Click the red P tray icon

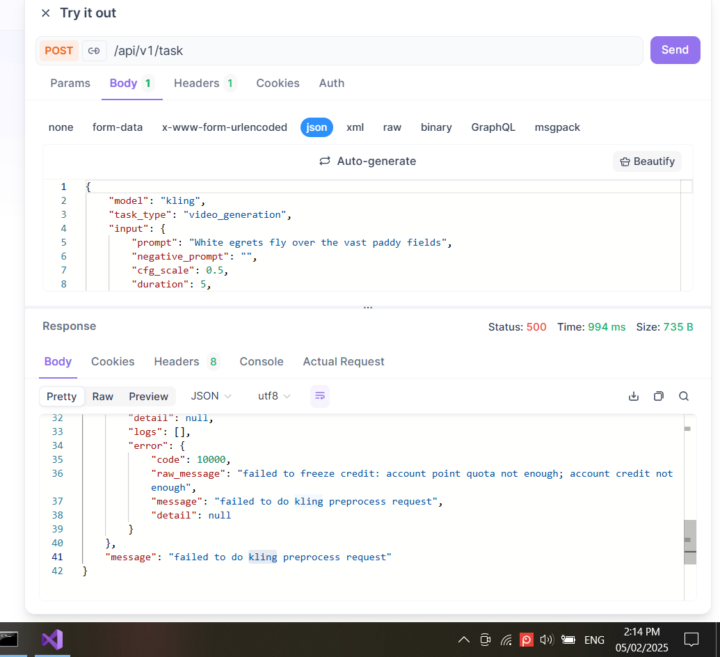click(x=526, y=640)
